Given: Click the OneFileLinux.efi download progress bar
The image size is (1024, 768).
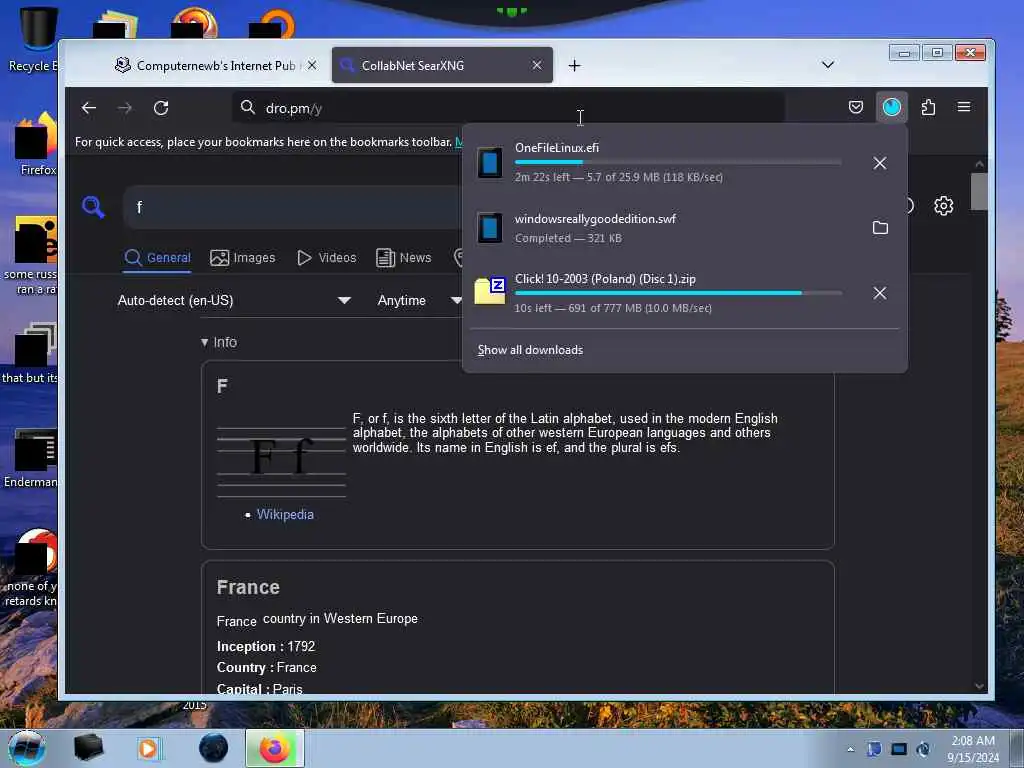Looking at the screenshot, I should click(678, 162).
